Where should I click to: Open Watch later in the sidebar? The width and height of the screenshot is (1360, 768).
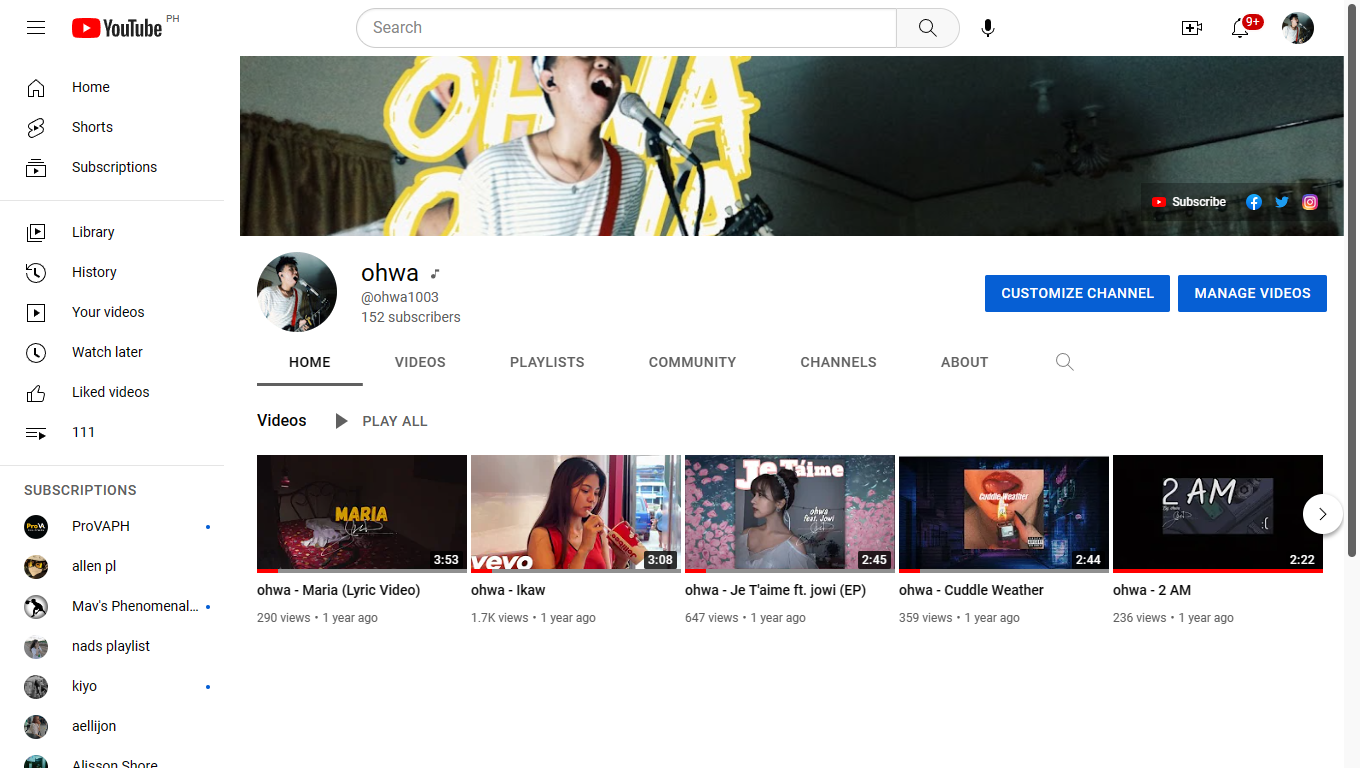[112, 352]
